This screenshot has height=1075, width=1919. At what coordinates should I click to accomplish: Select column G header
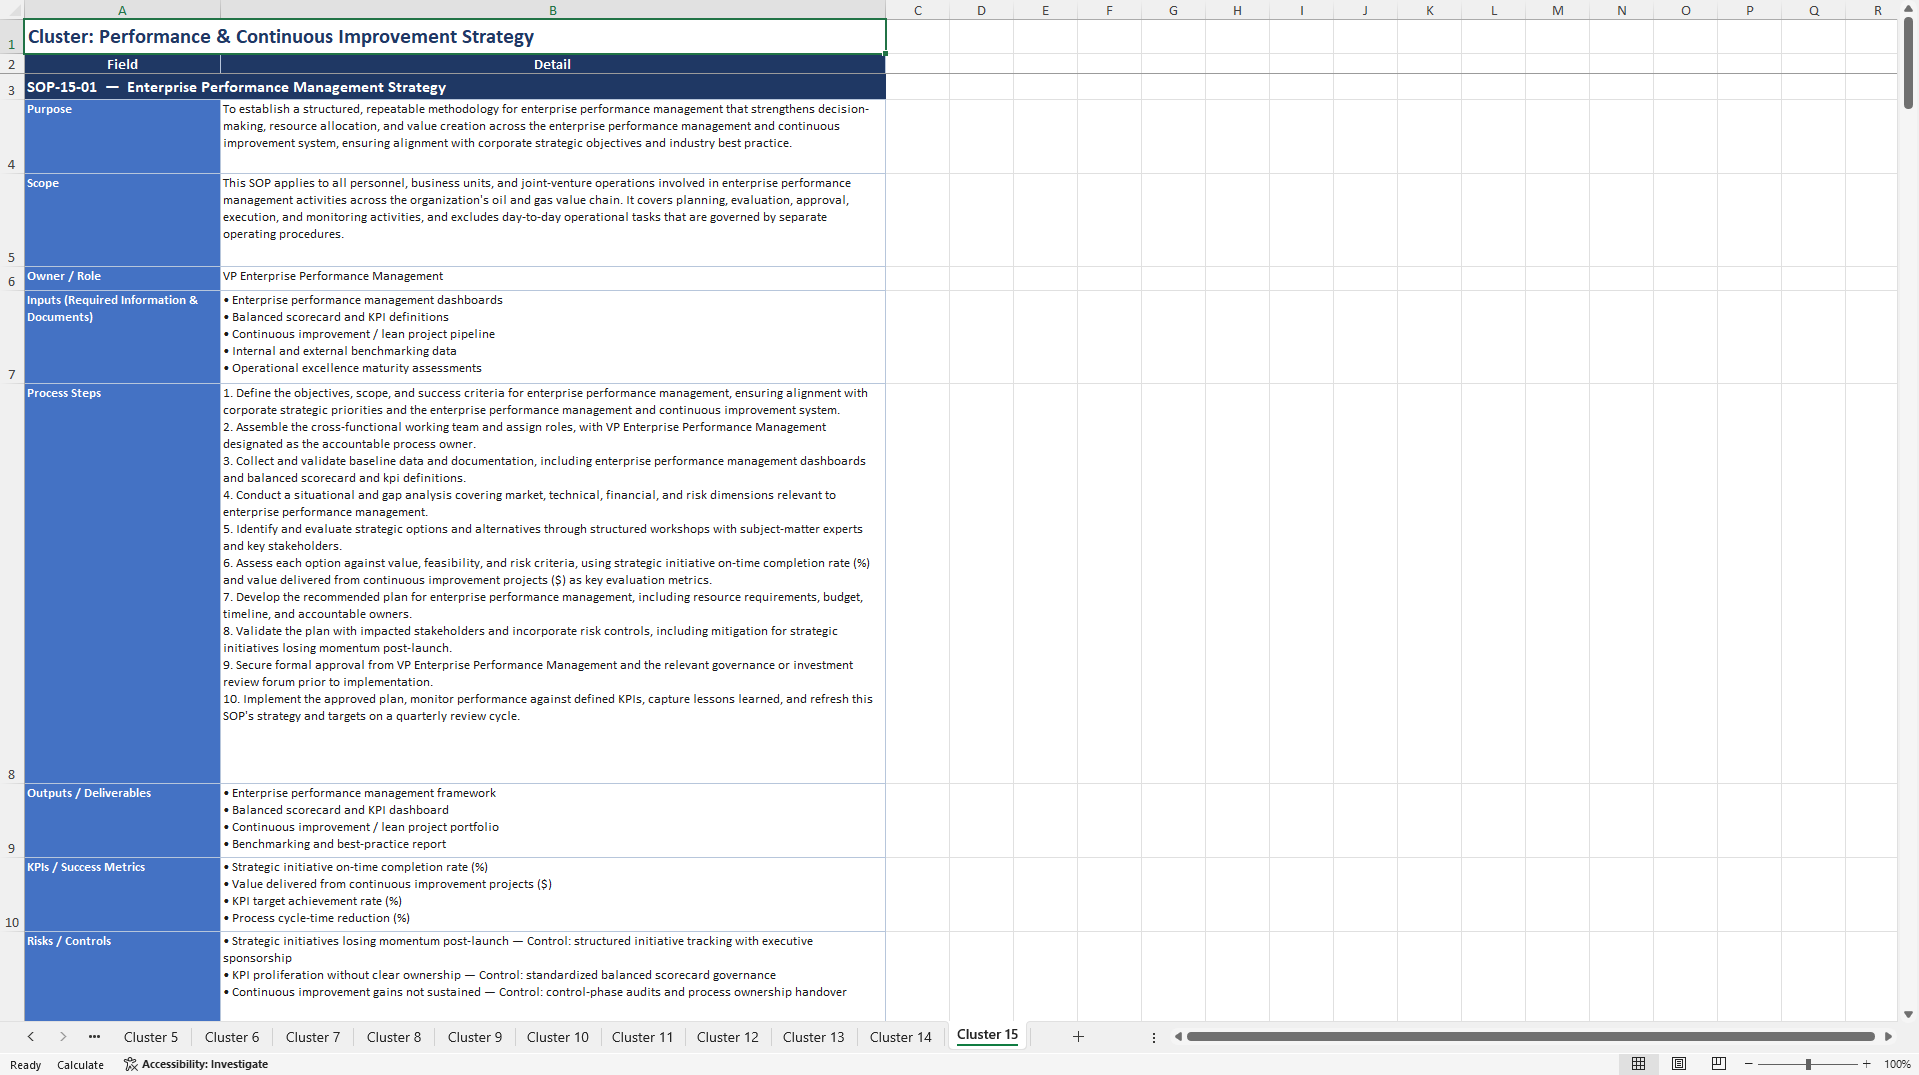pyautogui.click(x=1173, y=10)
